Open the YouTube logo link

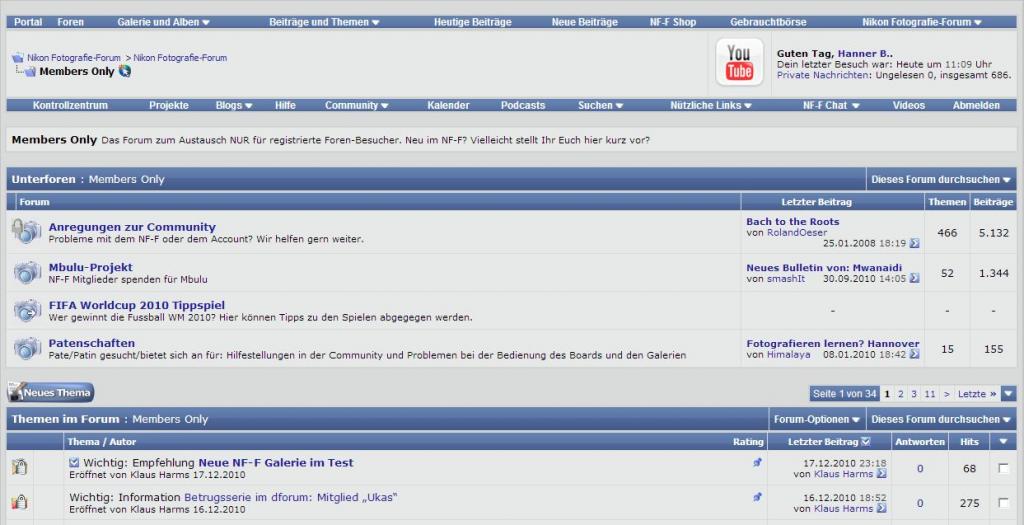[739, 63]
